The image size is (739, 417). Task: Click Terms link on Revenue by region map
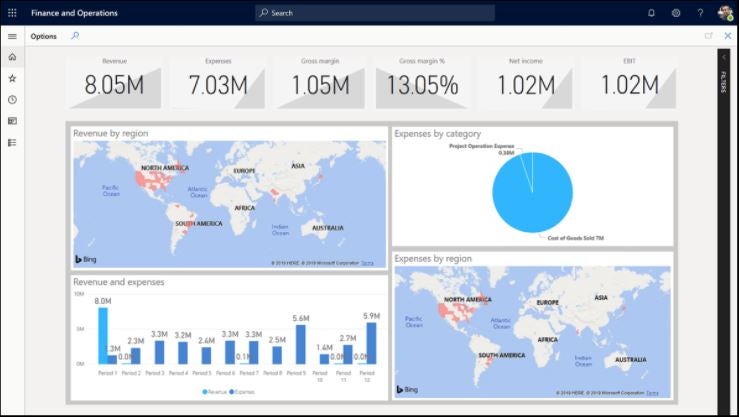click(368, 263)
